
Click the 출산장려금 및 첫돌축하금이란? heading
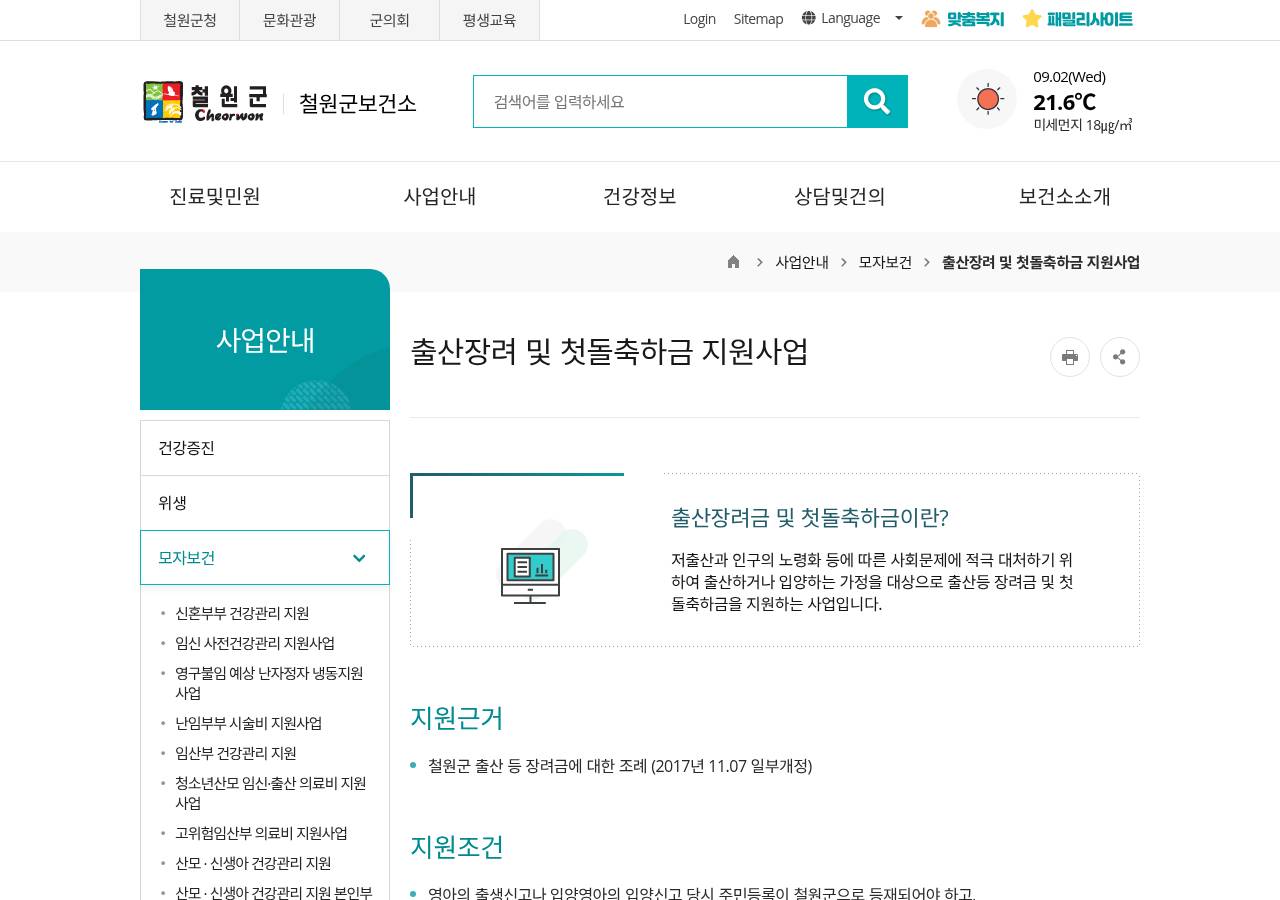coord(810,518)
